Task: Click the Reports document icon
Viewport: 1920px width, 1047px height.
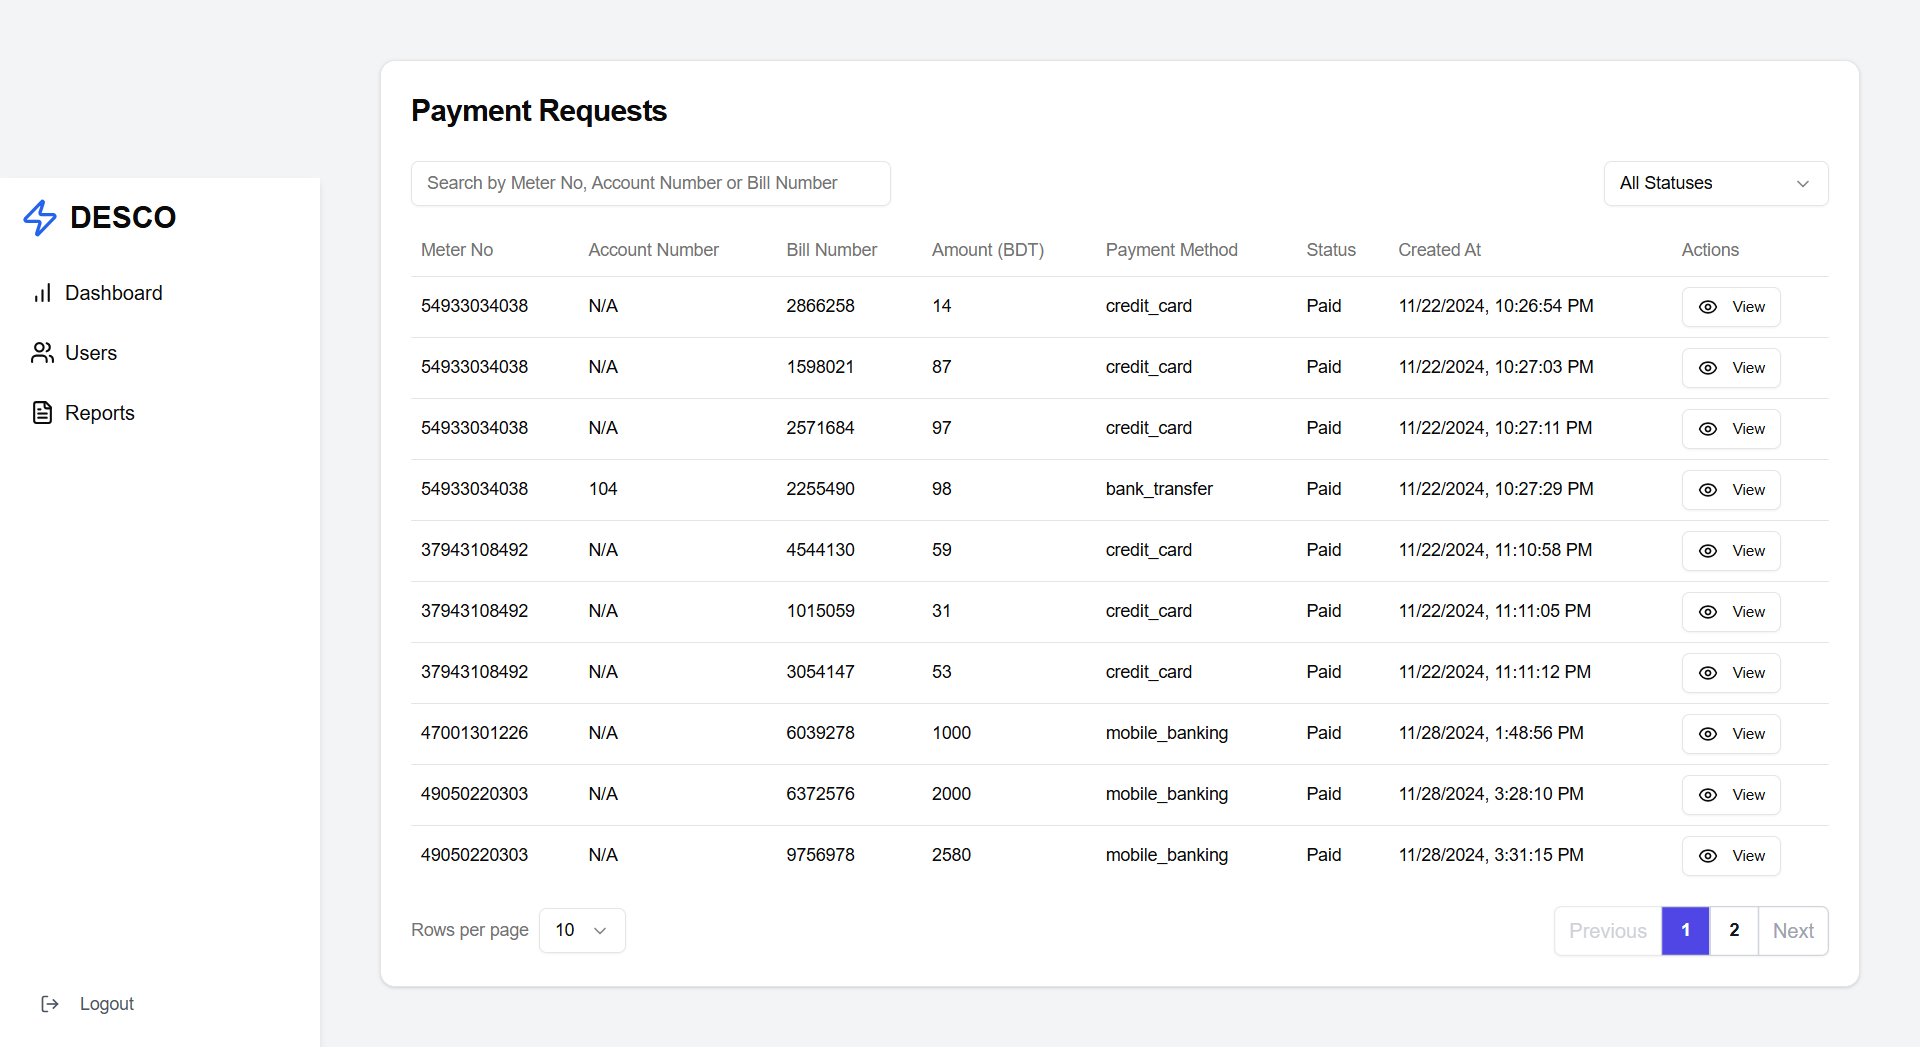Action: point(42,413)
